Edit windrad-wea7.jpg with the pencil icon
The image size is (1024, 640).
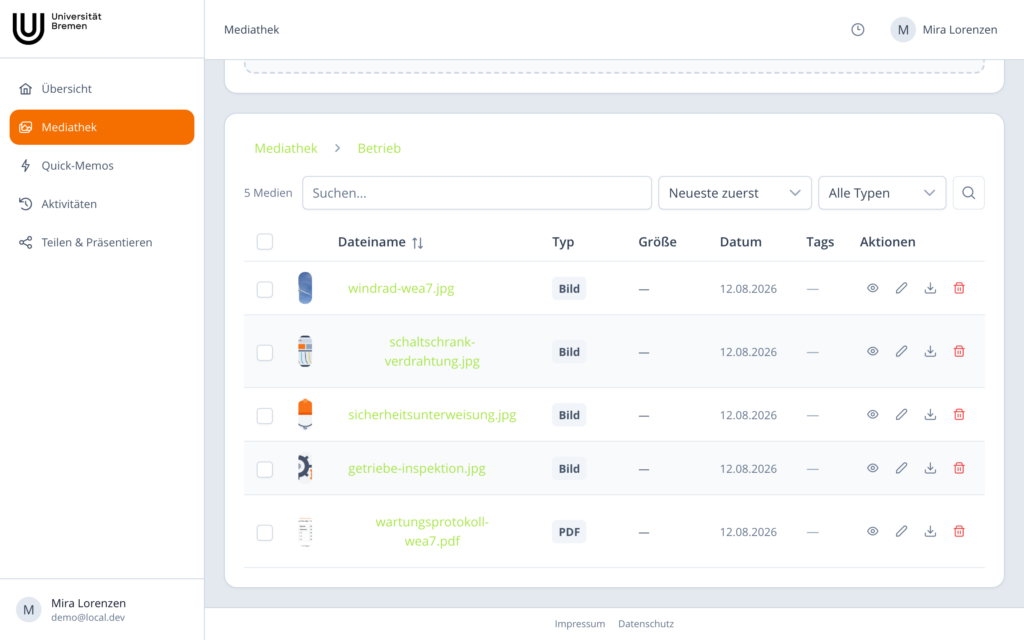[x=901, y=288]
